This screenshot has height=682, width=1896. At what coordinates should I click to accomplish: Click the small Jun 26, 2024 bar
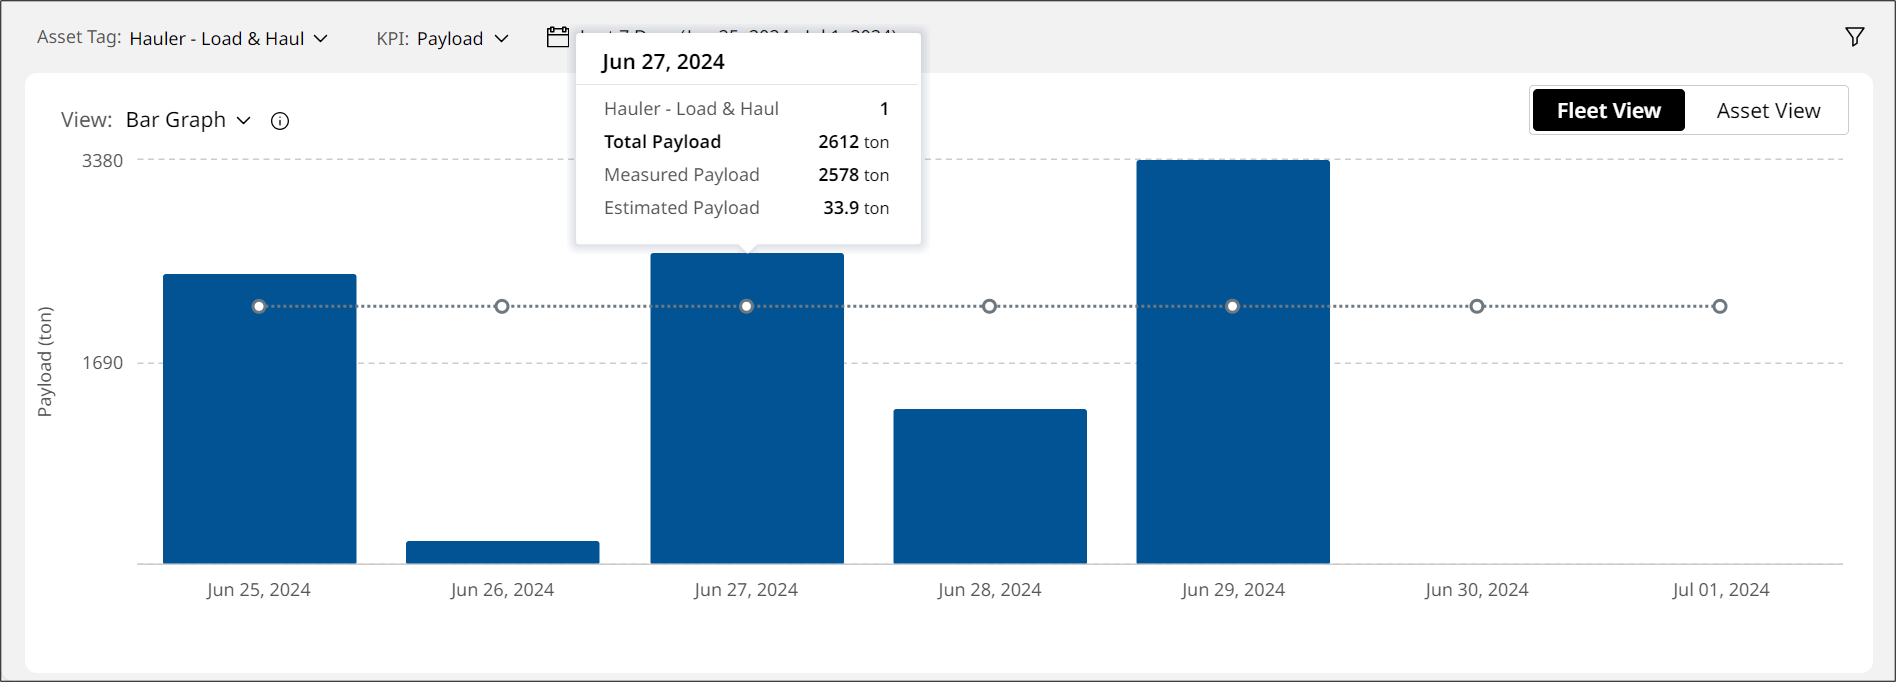[502, 552]
